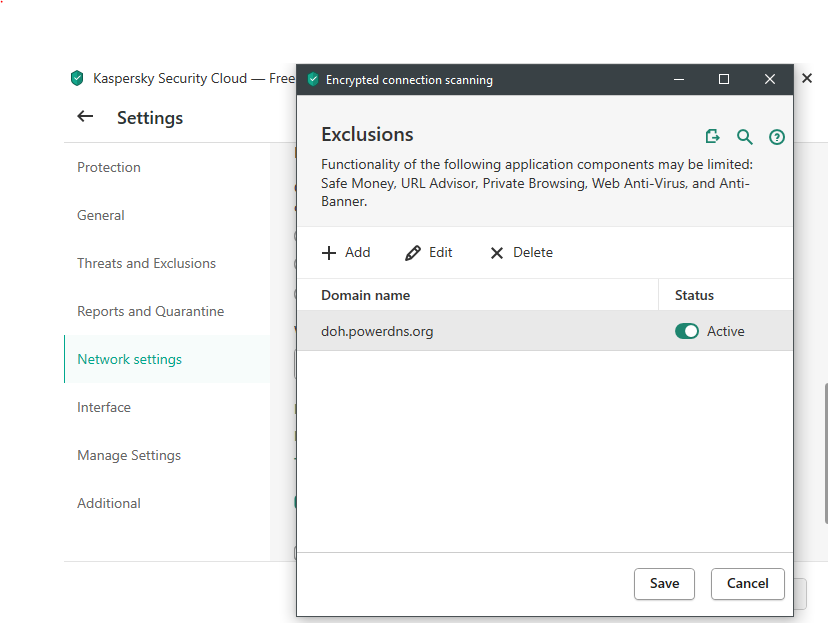828x623 pixels.
Task: Click the Kaspersky shield icon in main title bar
Action: coord(77,78)
